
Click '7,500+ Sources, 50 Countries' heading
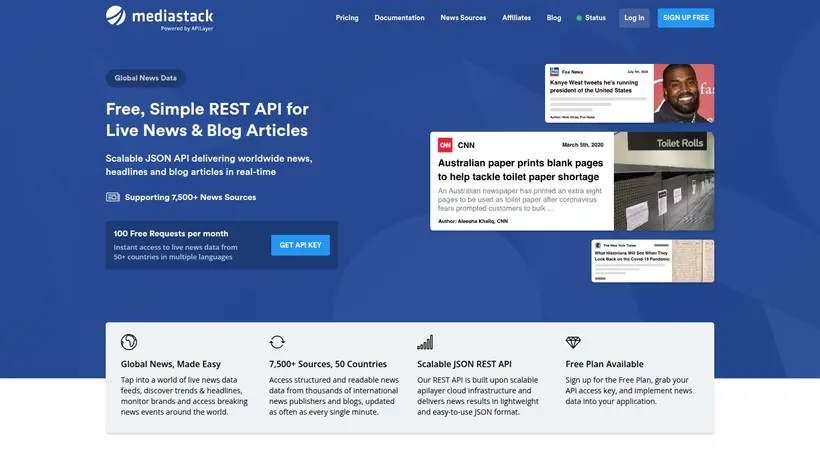(328, 364)
